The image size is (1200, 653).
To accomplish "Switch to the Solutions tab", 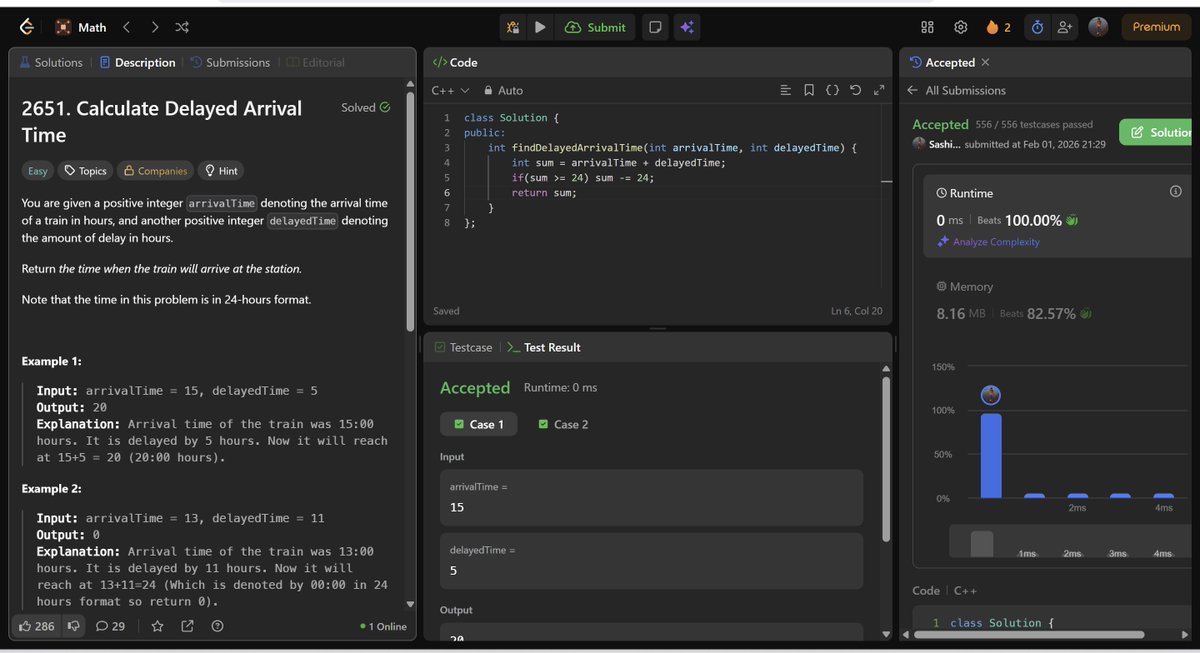I will click(x=51, y=62).
